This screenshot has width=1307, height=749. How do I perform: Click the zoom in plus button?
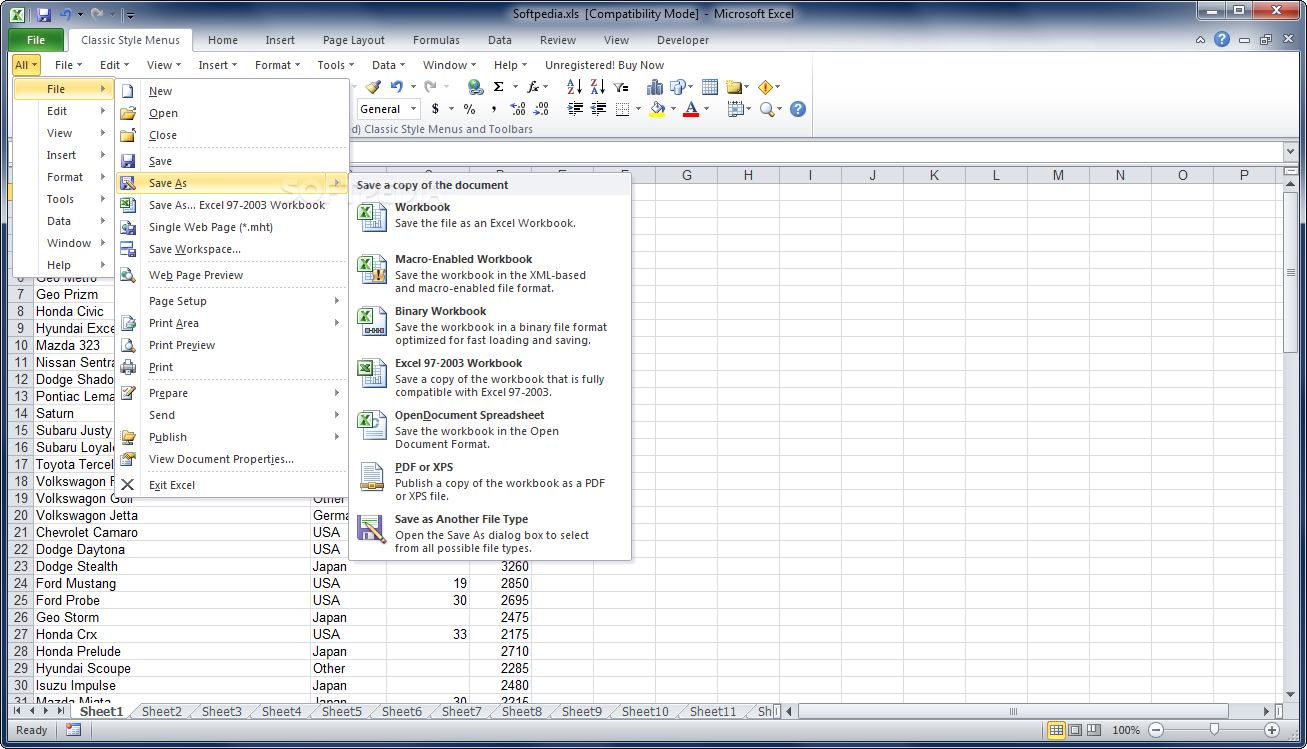1271,730
